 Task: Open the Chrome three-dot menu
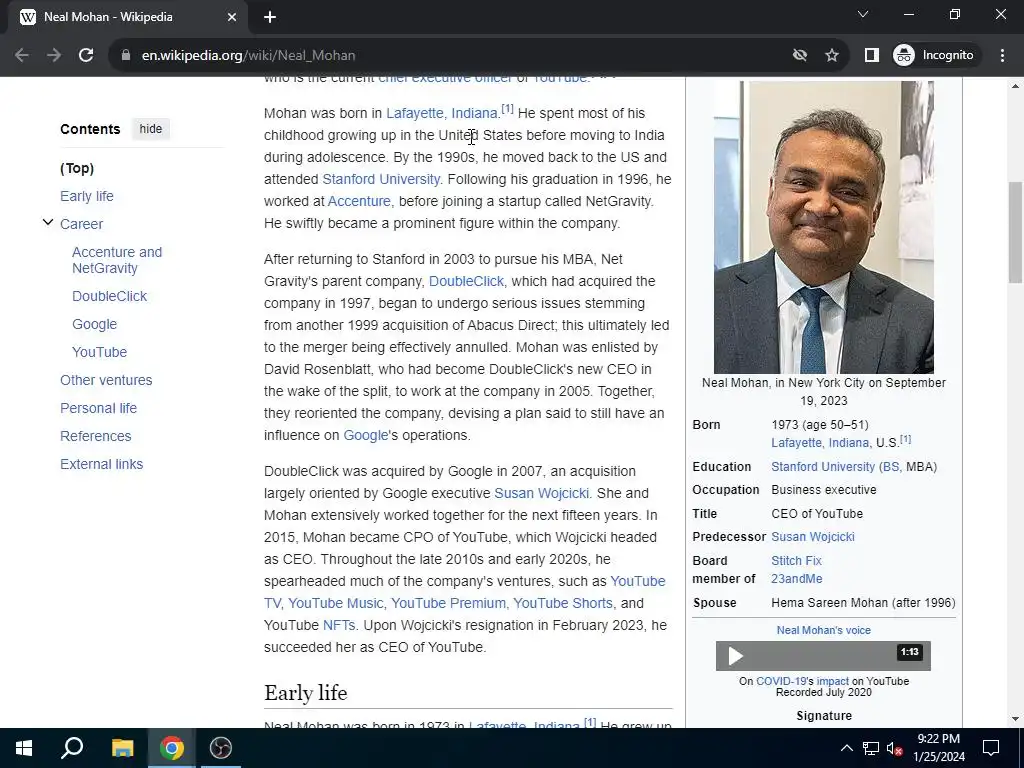(x=1002, y=56)
